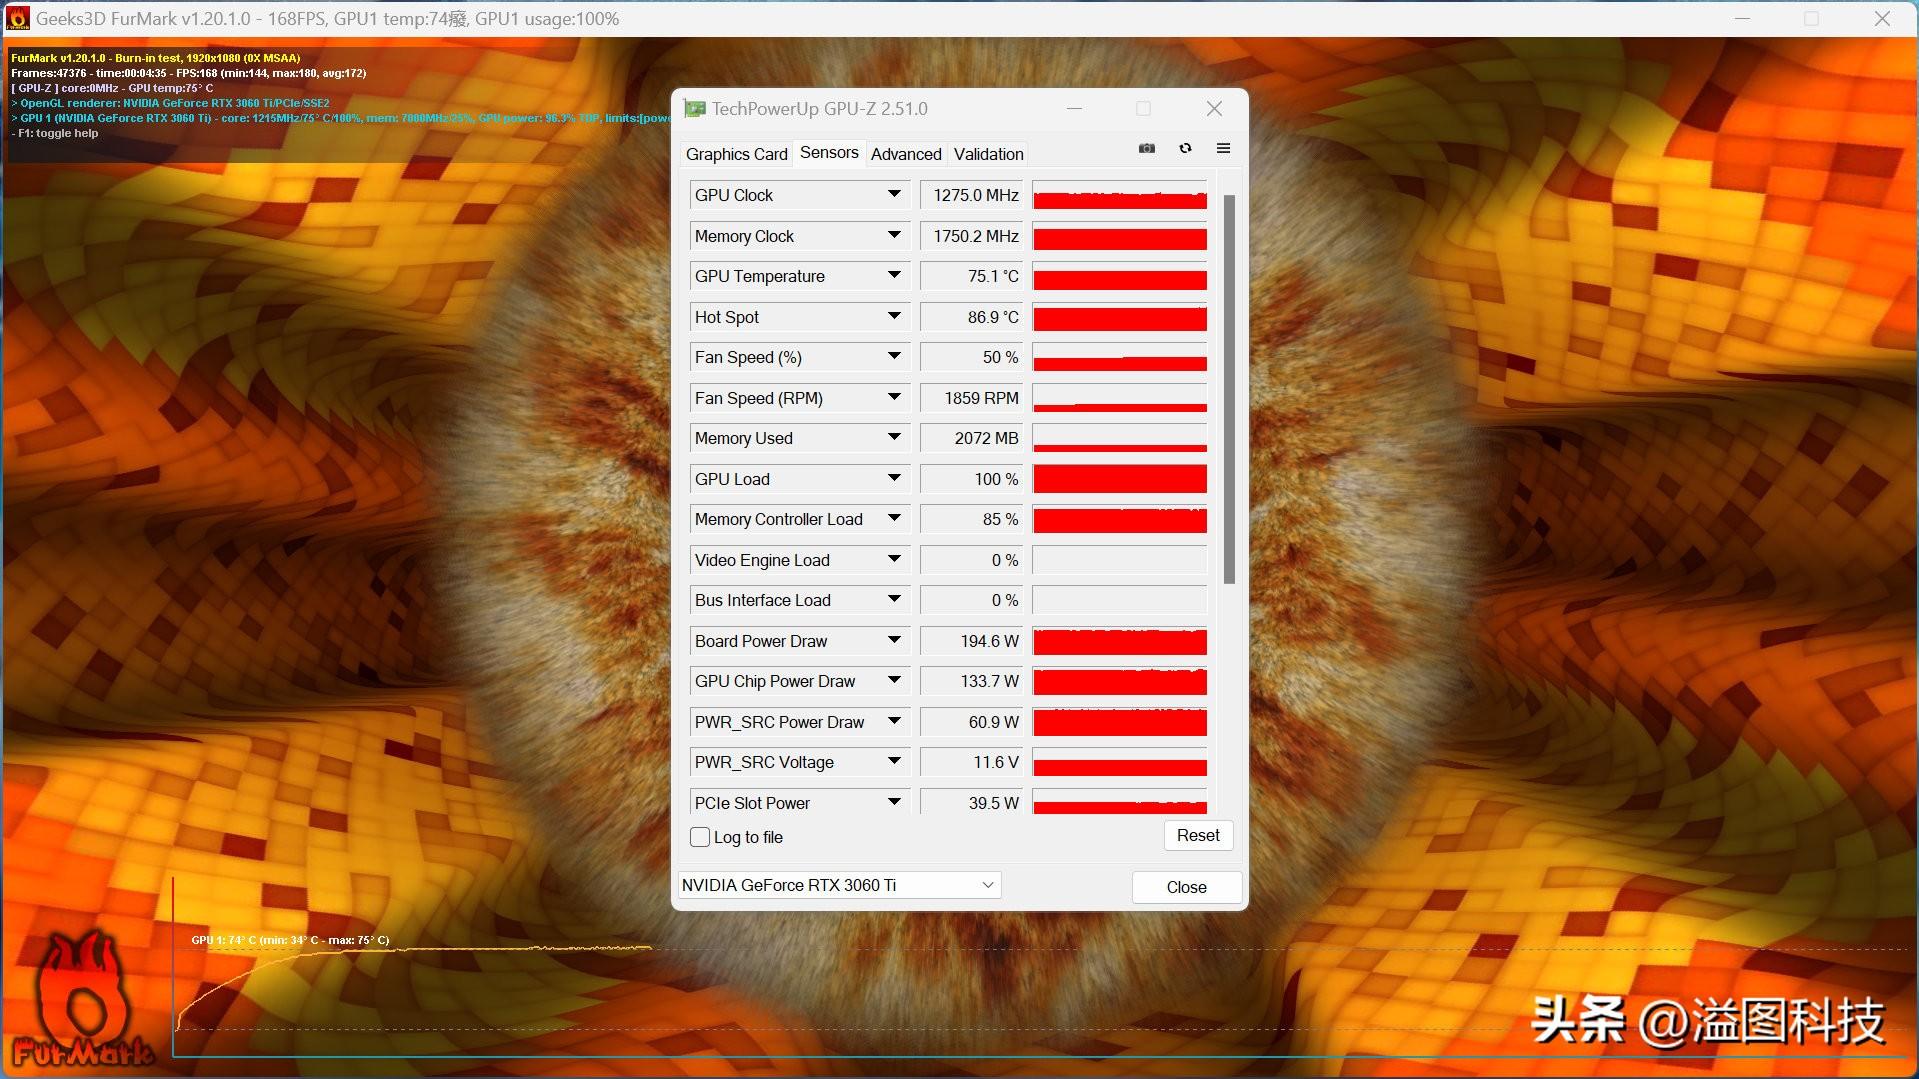Close the FurMark window

1882,18
